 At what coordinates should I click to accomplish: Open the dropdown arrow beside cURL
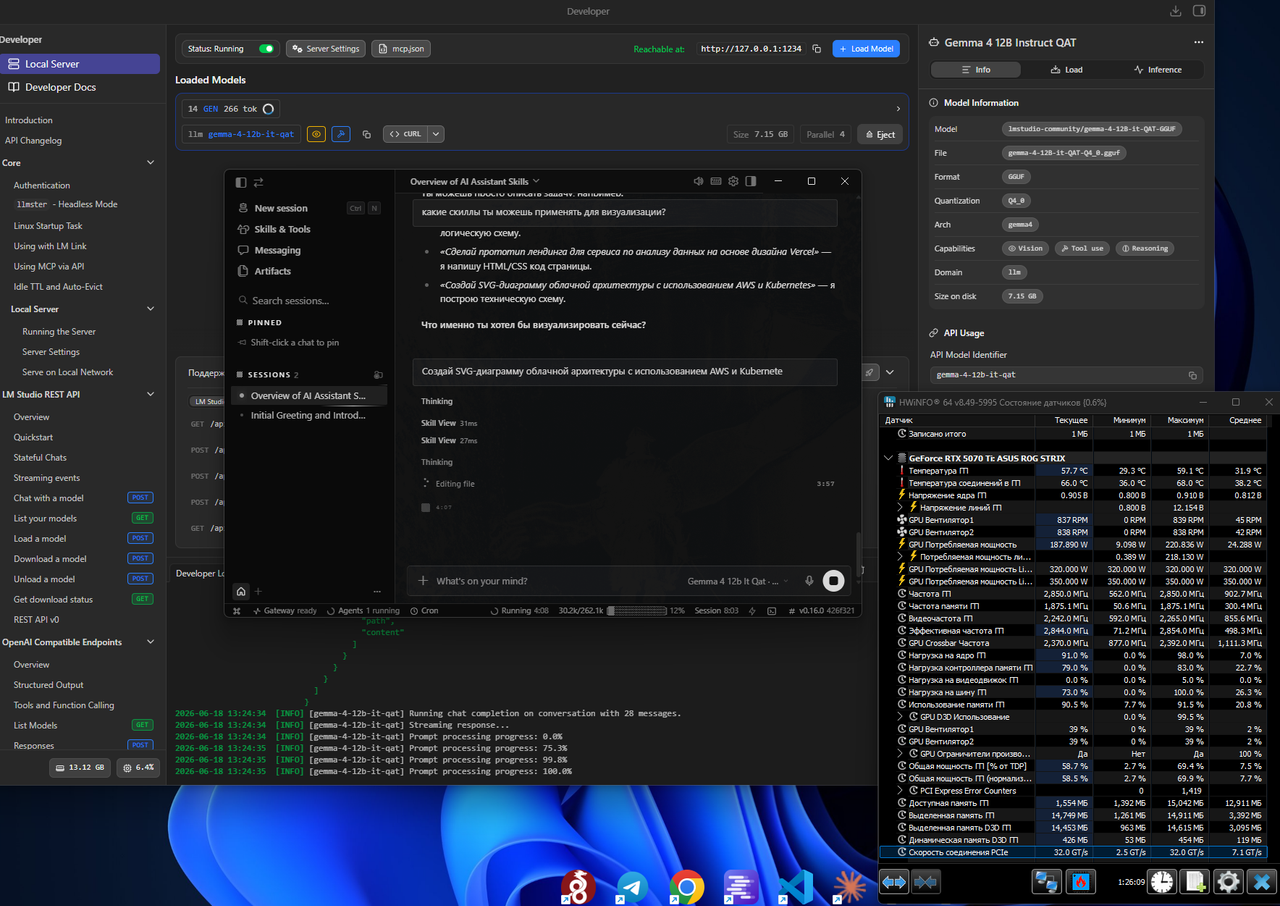(437, 134)
